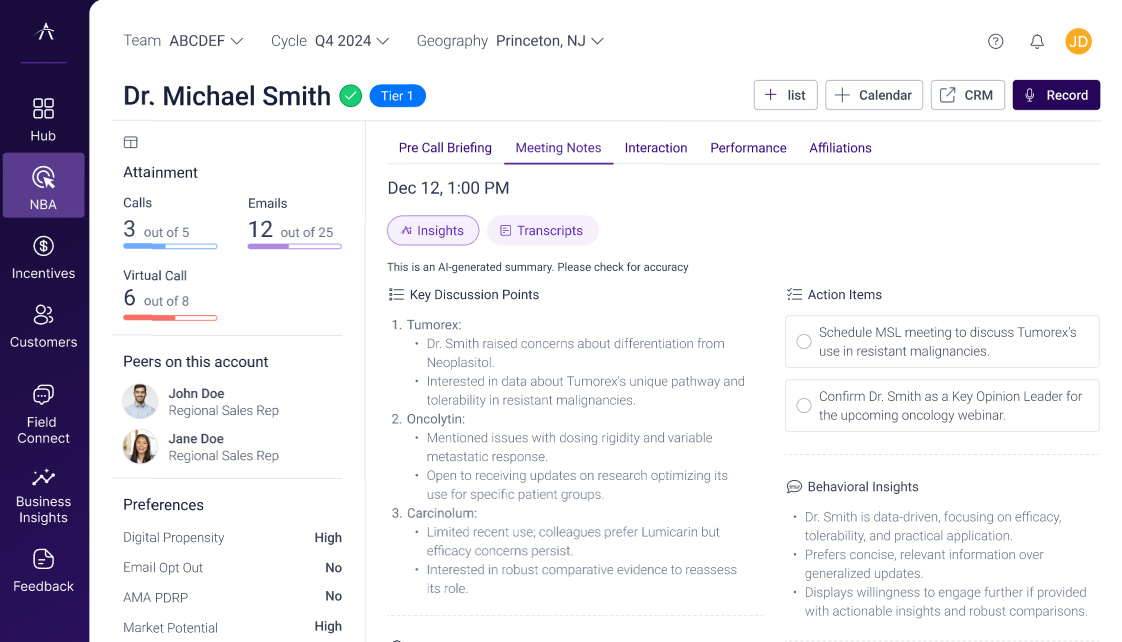Open the Performance tab
This screenshot has width=1122, height=642.
(748, 148)
